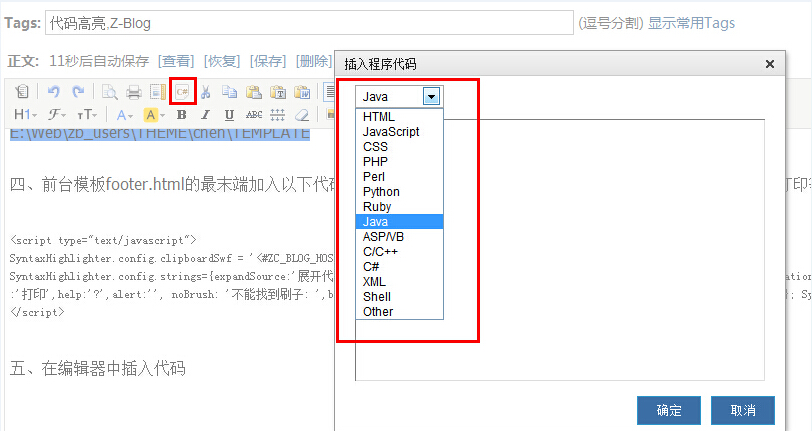Image resolution: width=812 pixels, height=431 pixels.
Task: Open the preview magnifier icon
Action: tap(109, 92)
